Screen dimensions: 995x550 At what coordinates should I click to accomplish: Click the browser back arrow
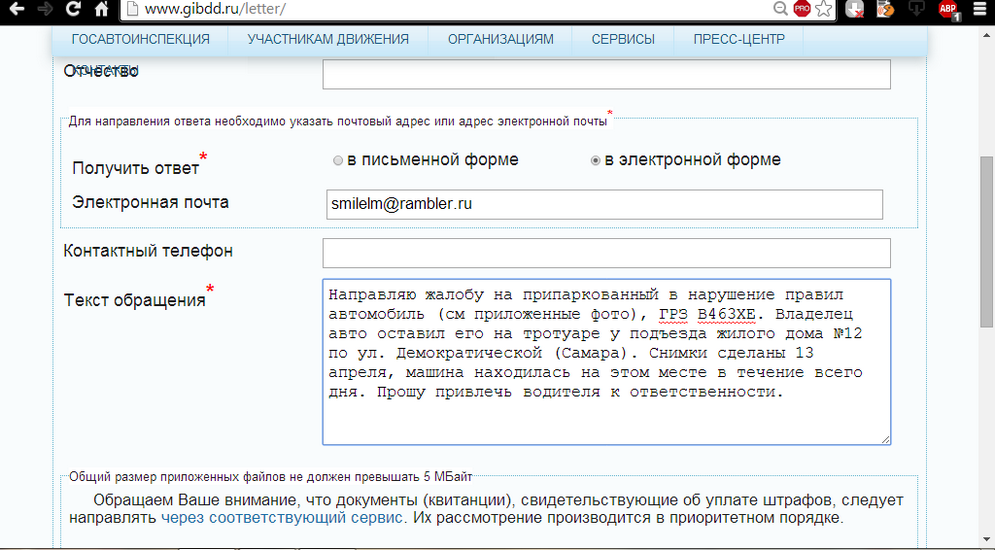click(x=15, y=10)
